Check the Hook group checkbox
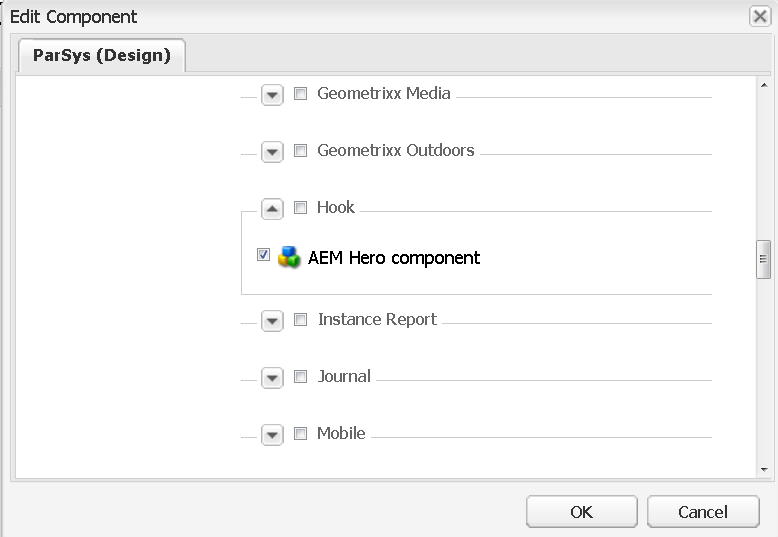The width and height of the screenshot is (778, 537). coord(301,208)
